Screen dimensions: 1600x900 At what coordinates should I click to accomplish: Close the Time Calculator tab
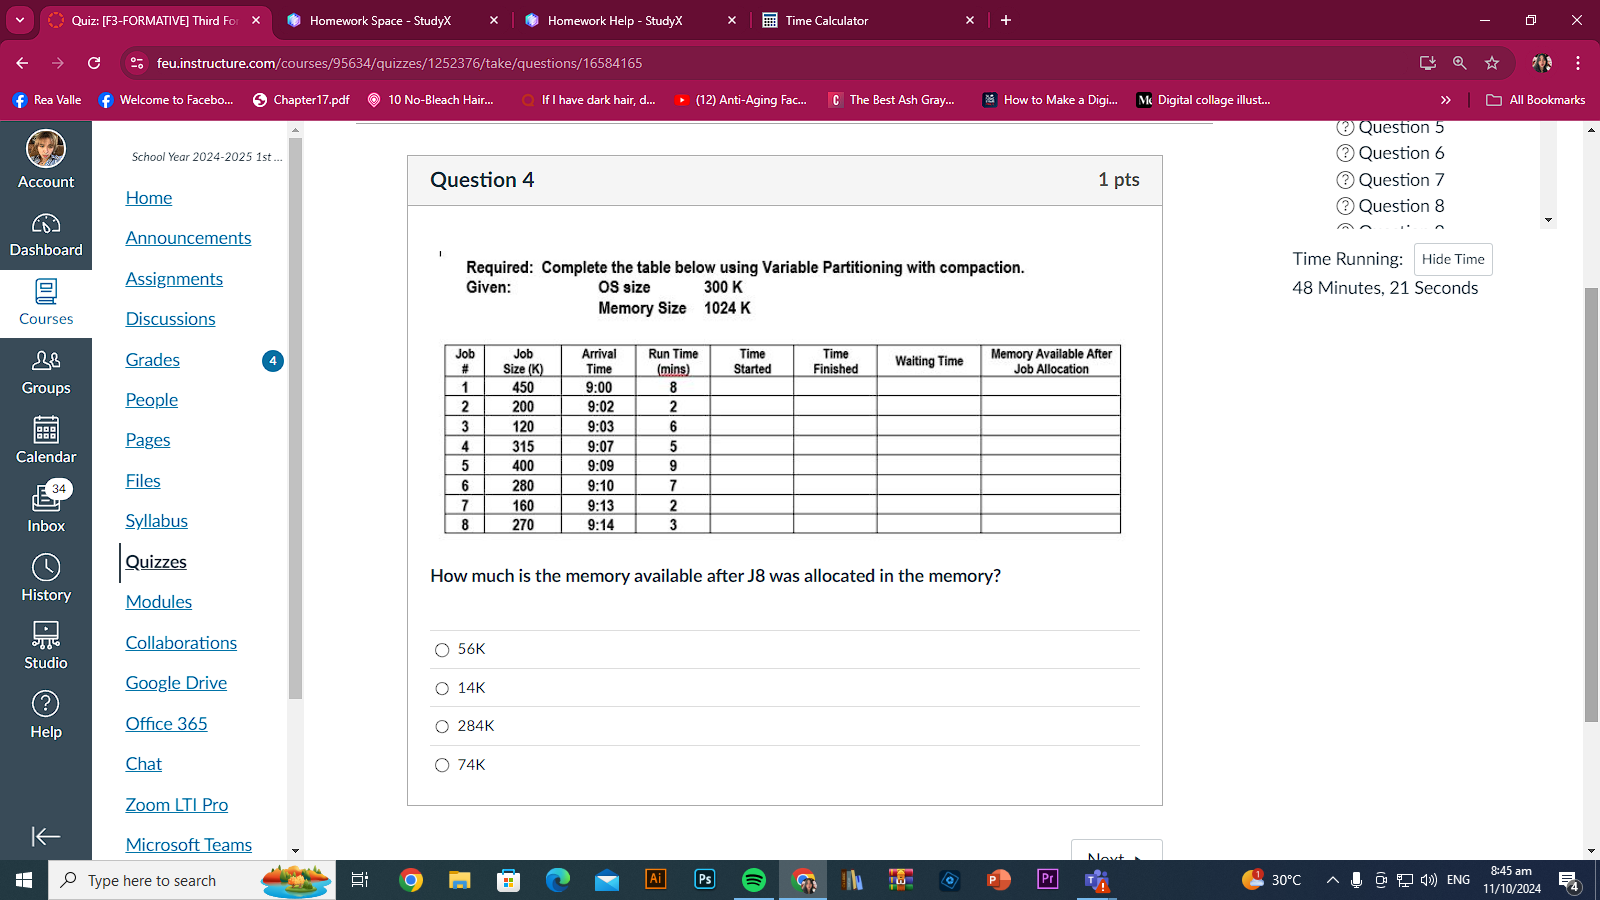point(970,20)
